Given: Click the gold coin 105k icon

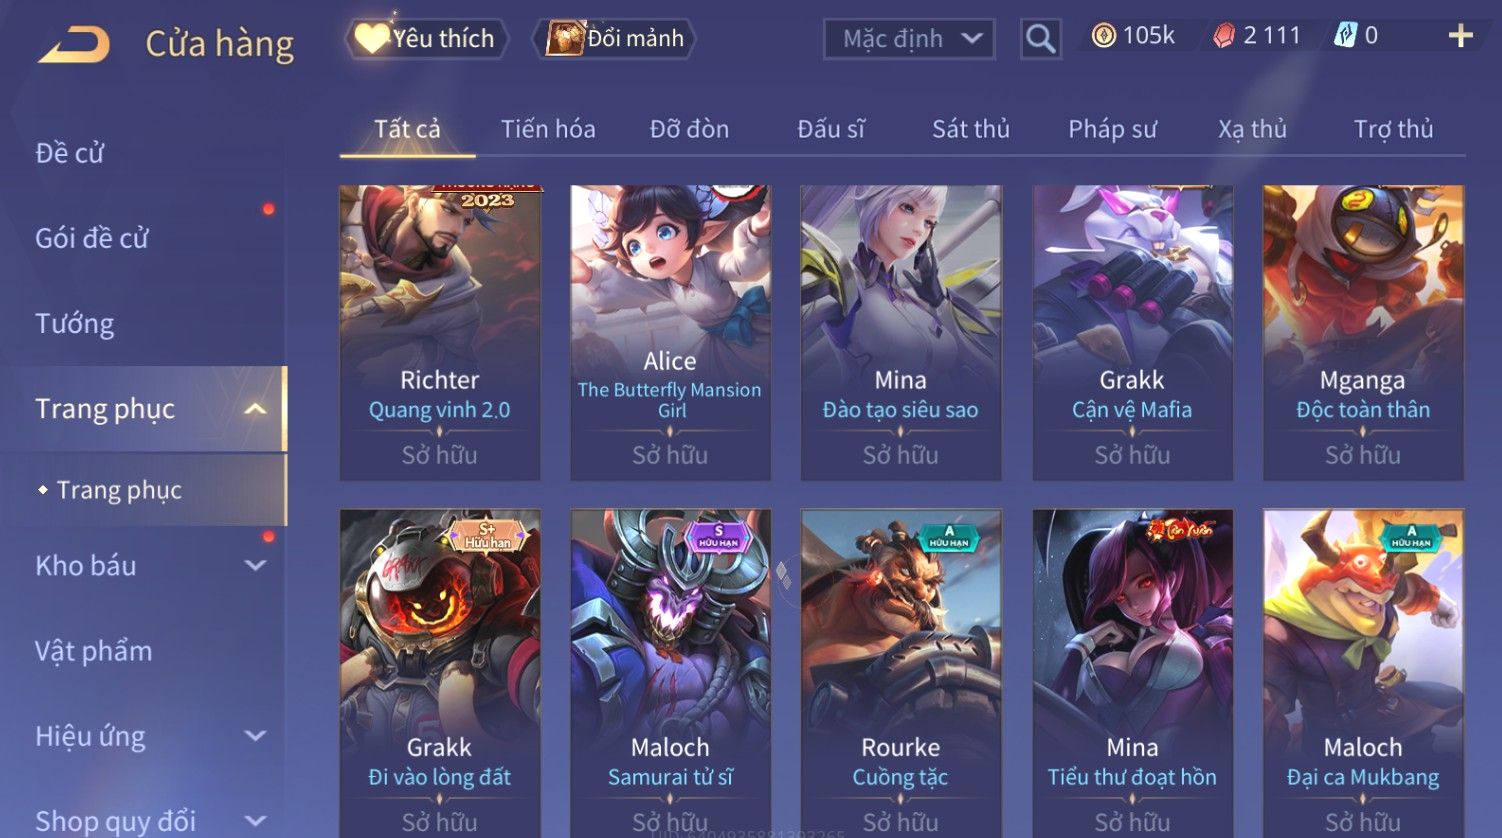Looking at the screenshot, I should pos(1103,37).
